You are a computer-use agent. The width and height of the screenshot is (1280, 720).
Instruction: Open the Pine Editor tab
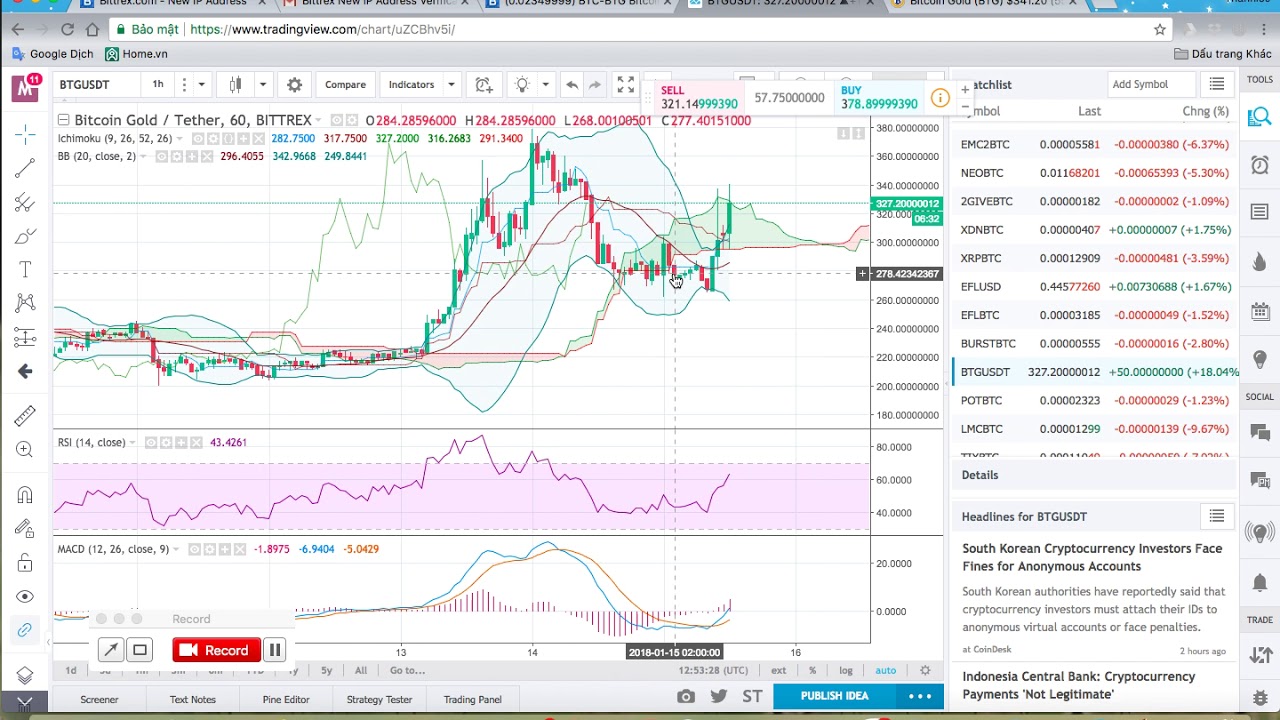click(286, 699)
